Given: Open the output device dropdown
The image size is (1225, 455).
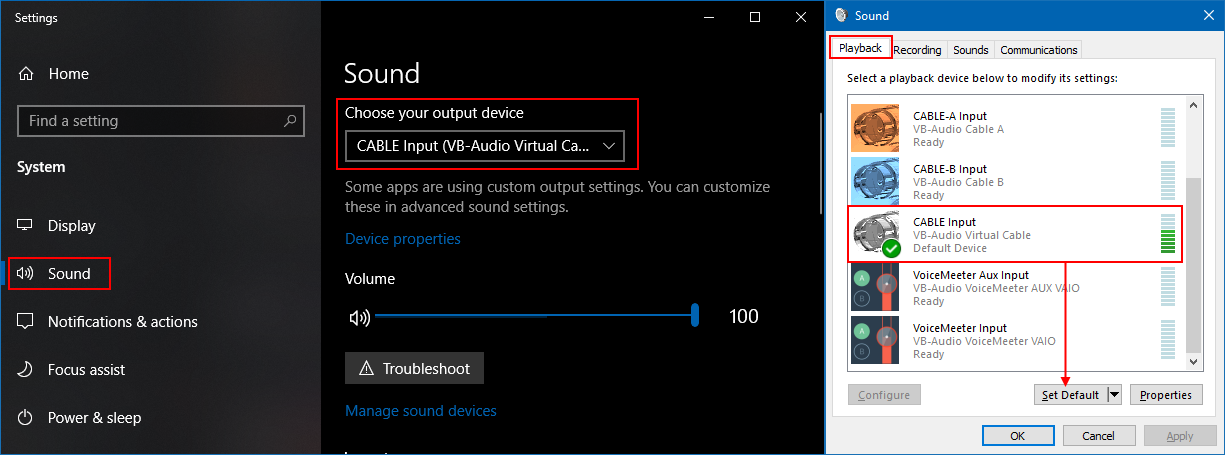Looking at the screenshot, I should coord(485,147).
